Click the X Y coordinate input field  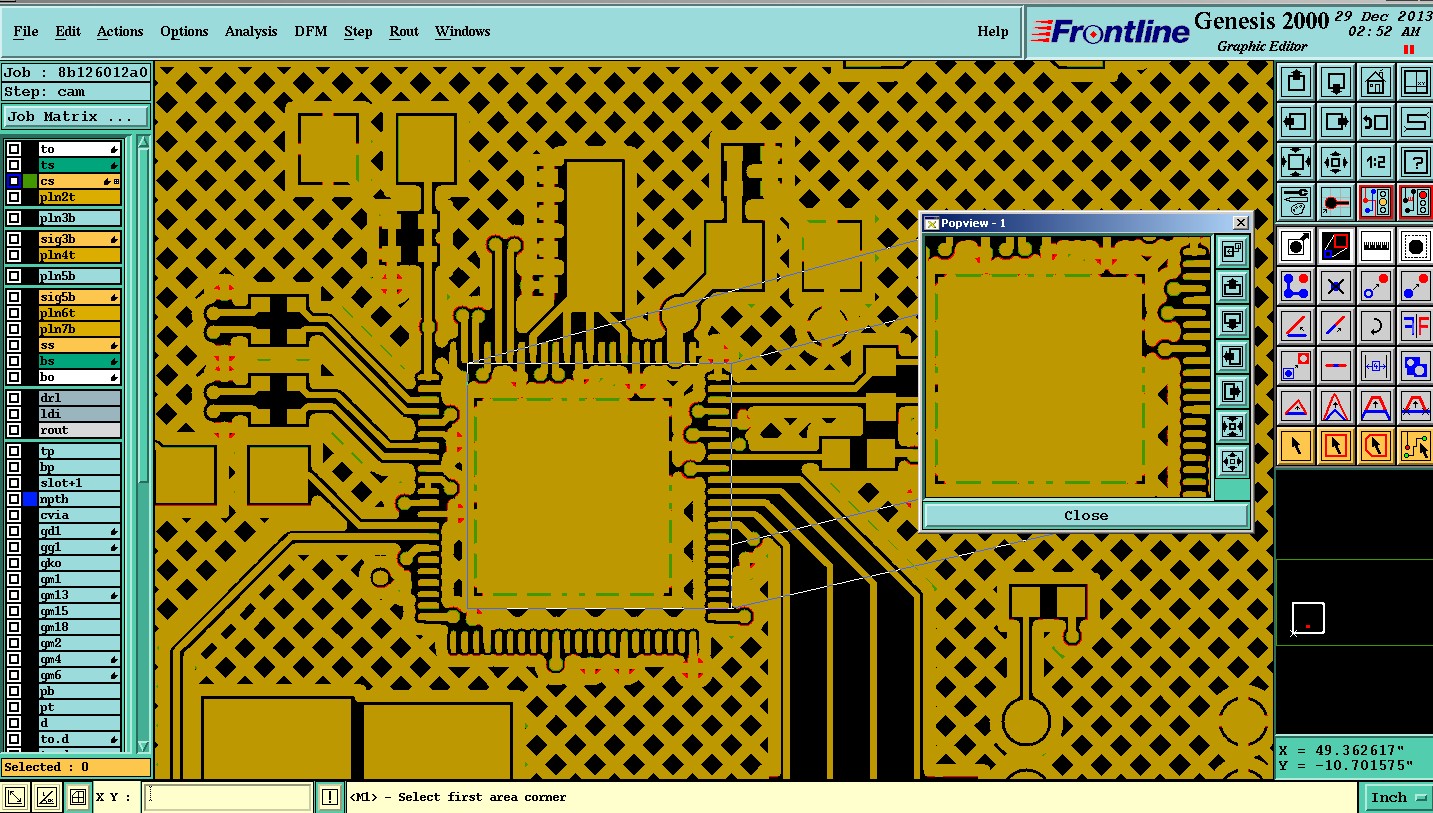[x=228, y=797]
